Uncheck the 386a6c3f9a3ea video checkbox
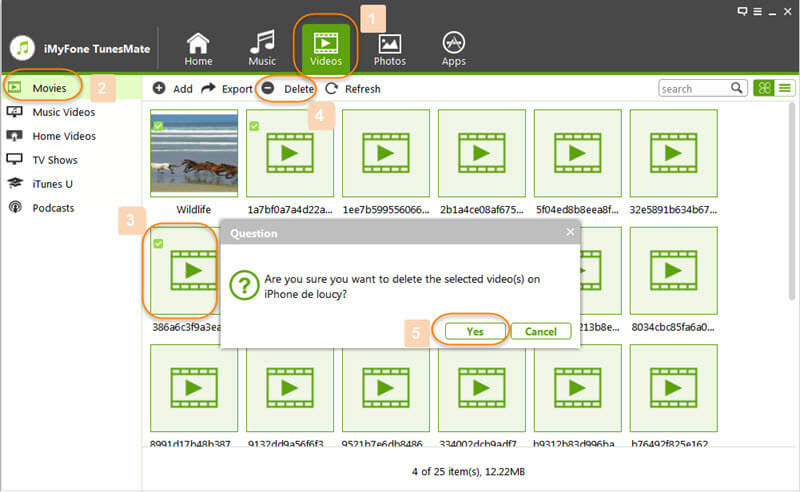The width and height of the screenshot is (800, 492). (159, 243)
